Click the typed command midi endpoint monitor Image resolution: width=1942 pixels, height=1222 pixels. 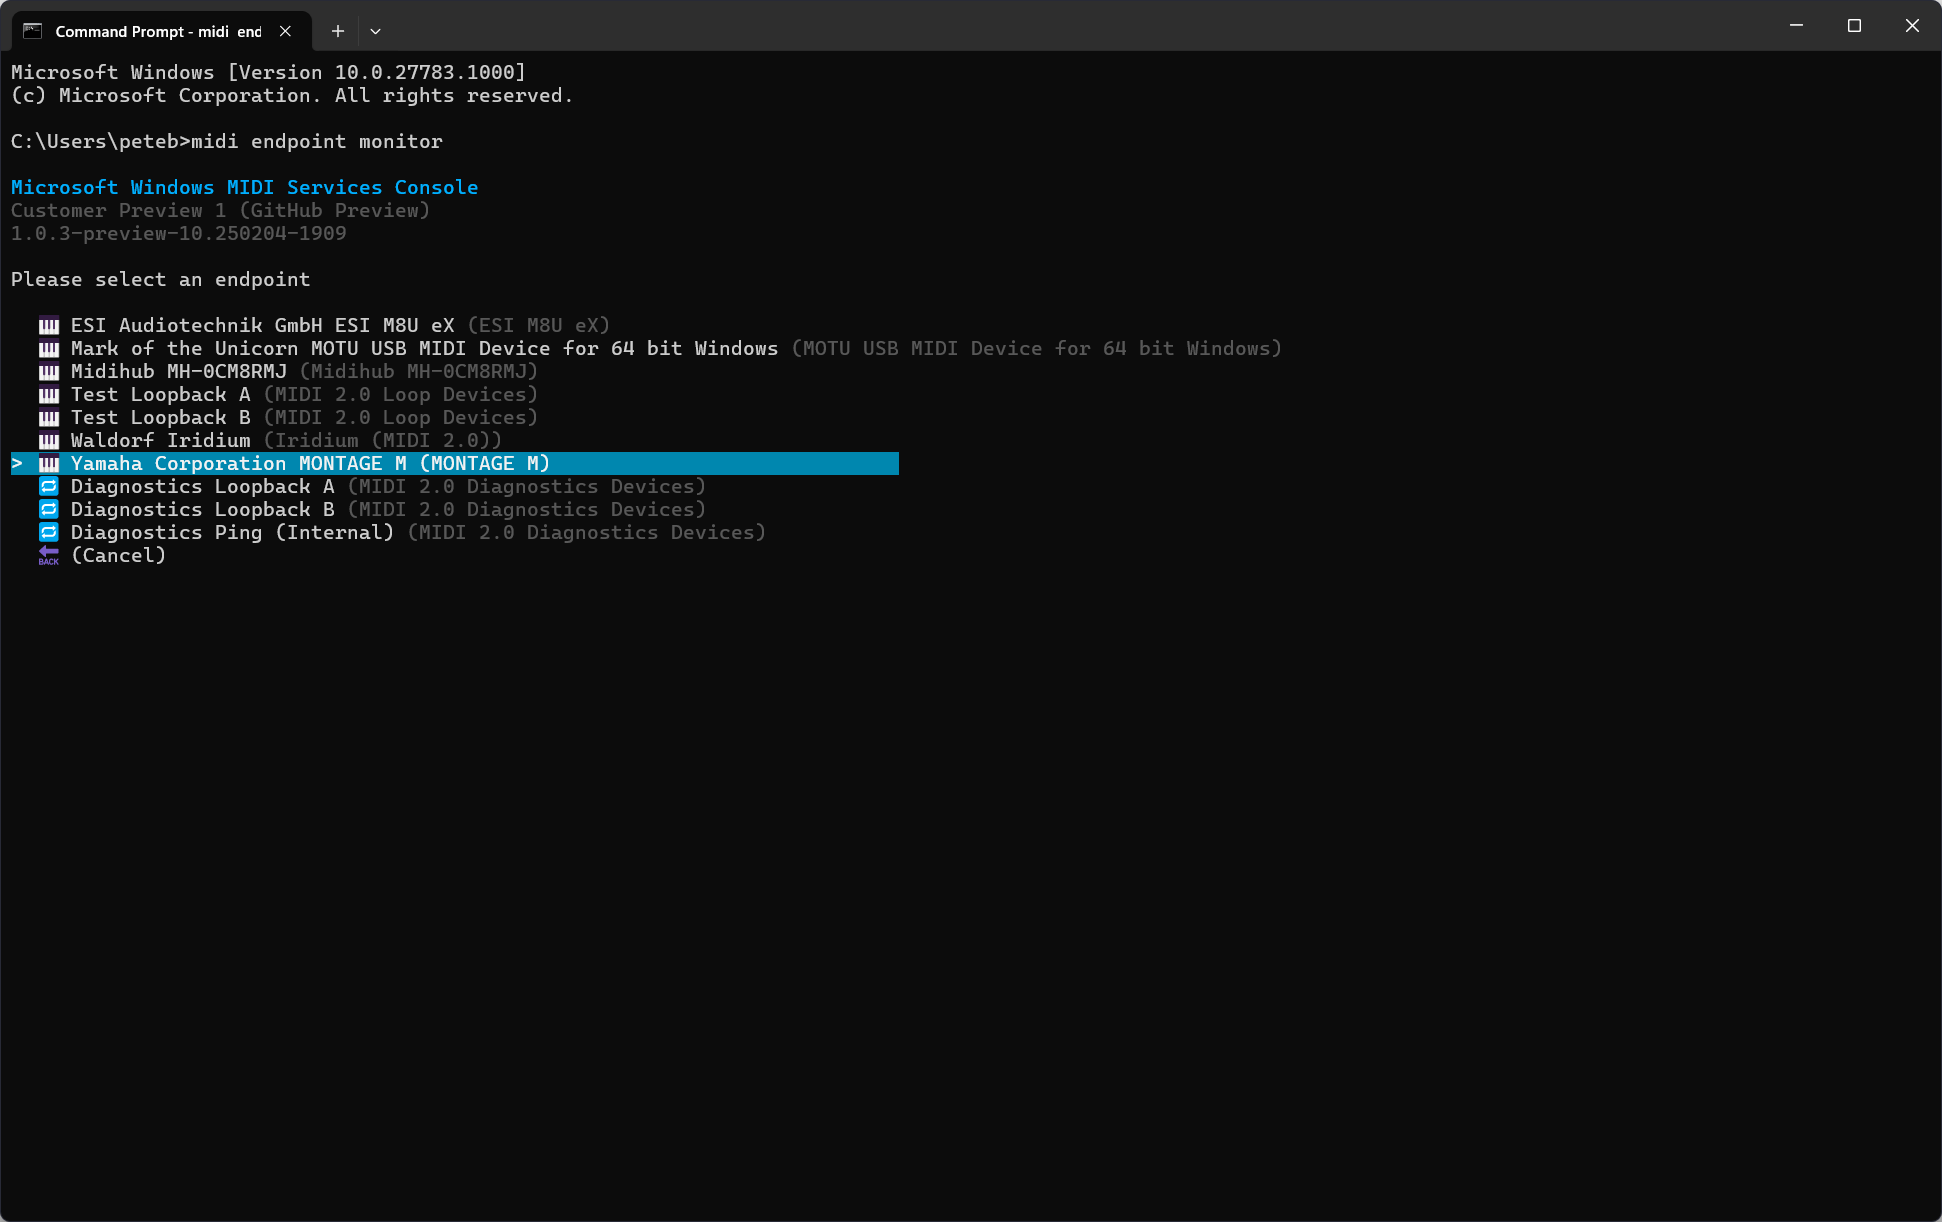[317, 142]
